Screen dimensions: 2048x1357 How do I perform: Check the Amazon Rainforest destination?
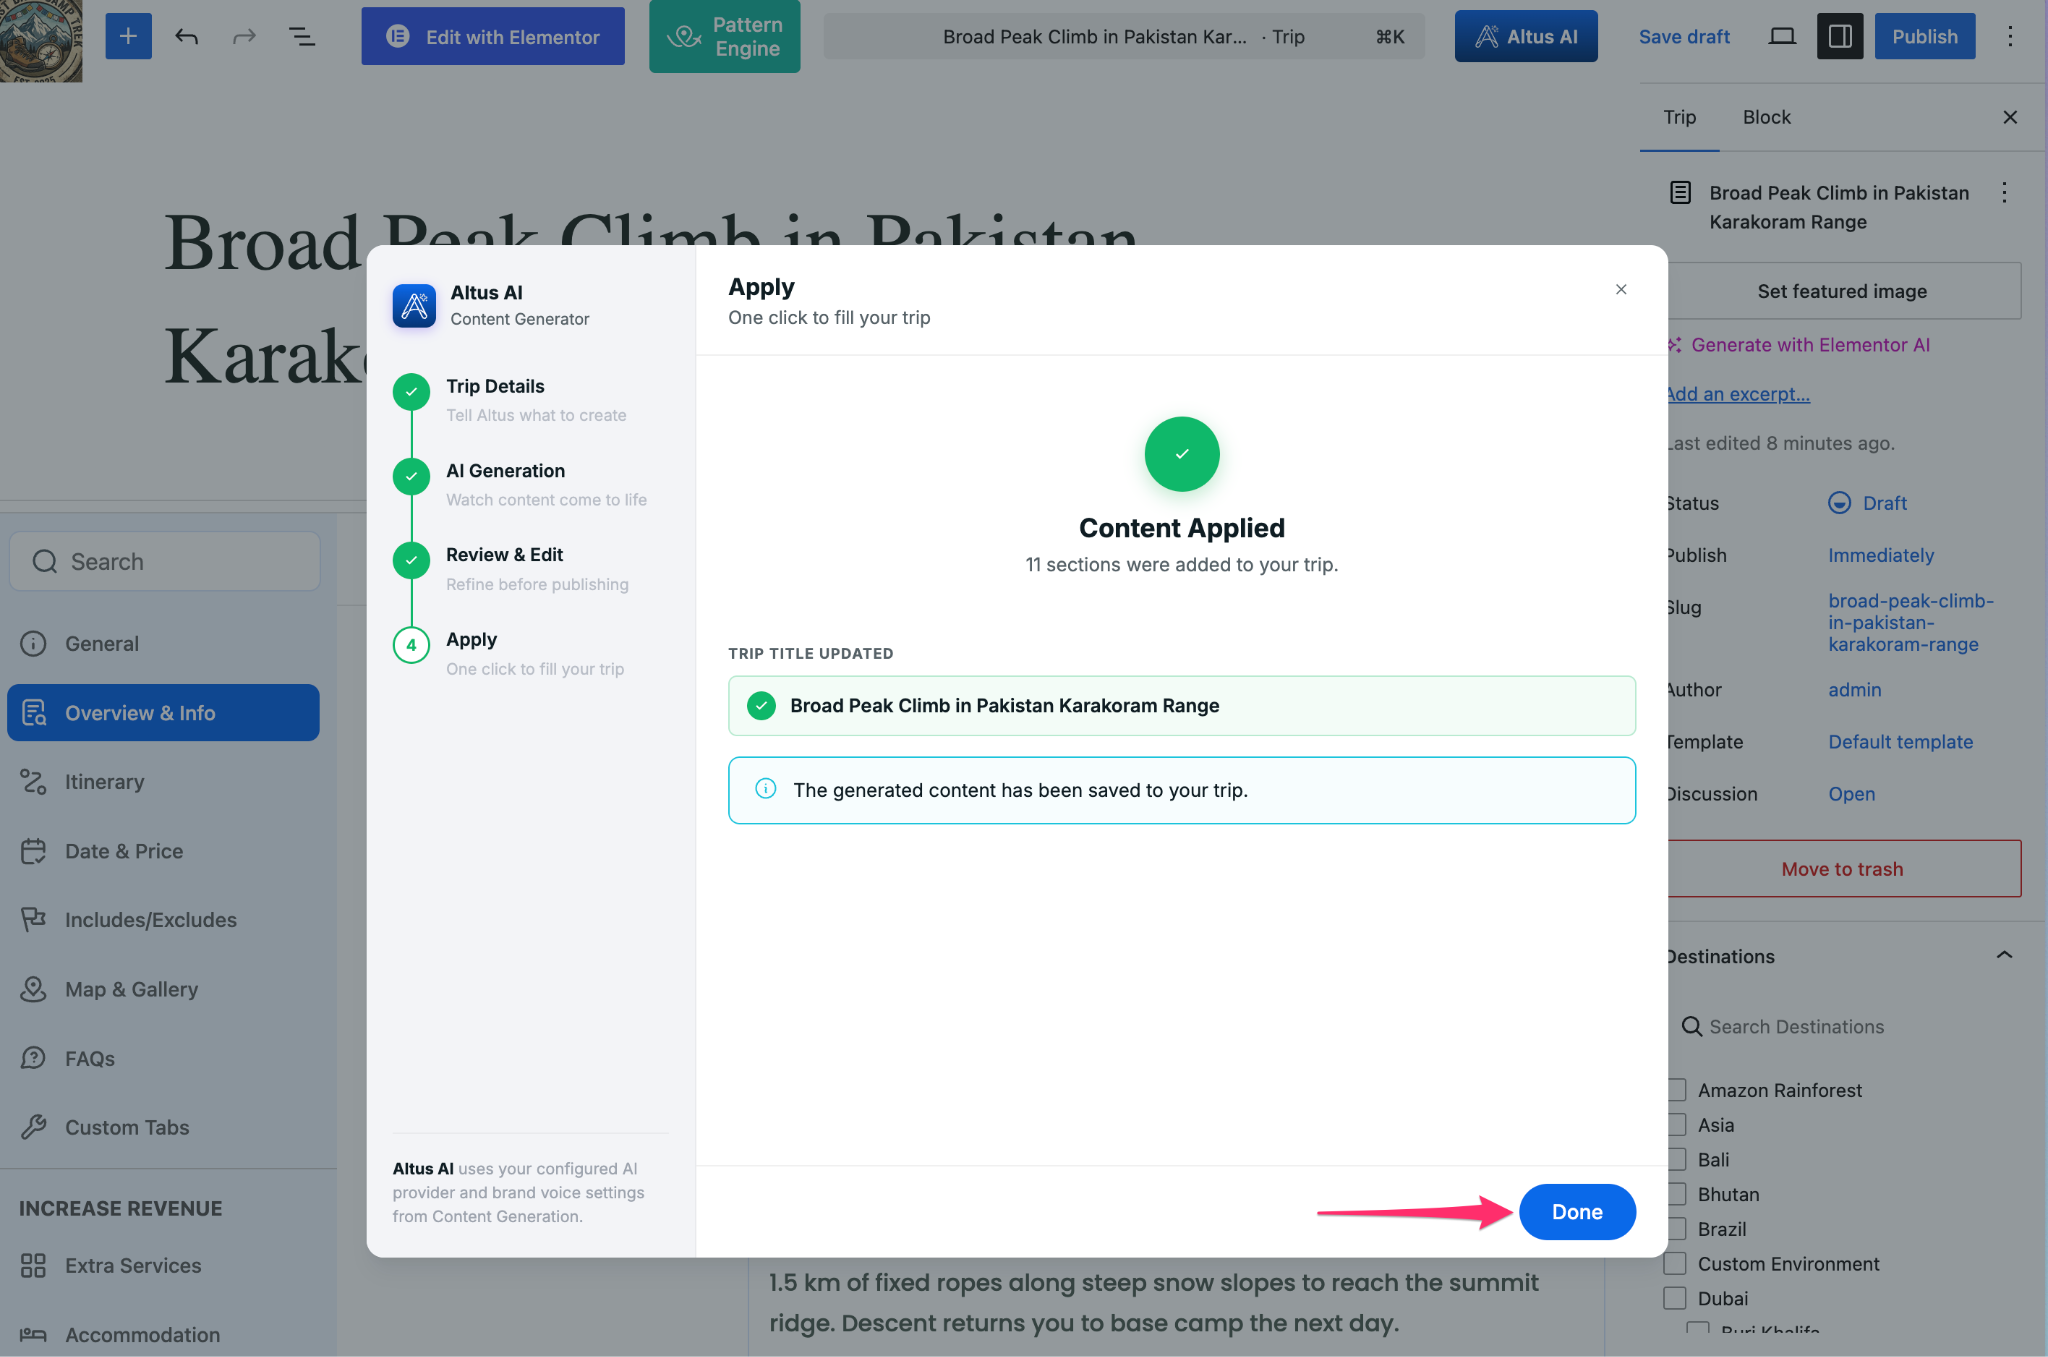click(x=1676, y=1090)
